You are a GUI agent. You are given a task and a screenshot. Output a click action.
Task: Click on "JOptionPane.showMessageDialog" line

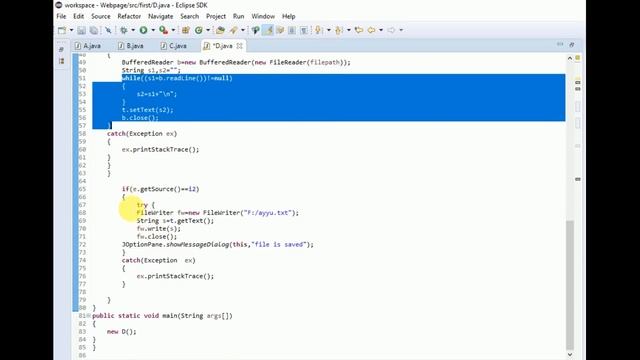click(x=218, y=244)
